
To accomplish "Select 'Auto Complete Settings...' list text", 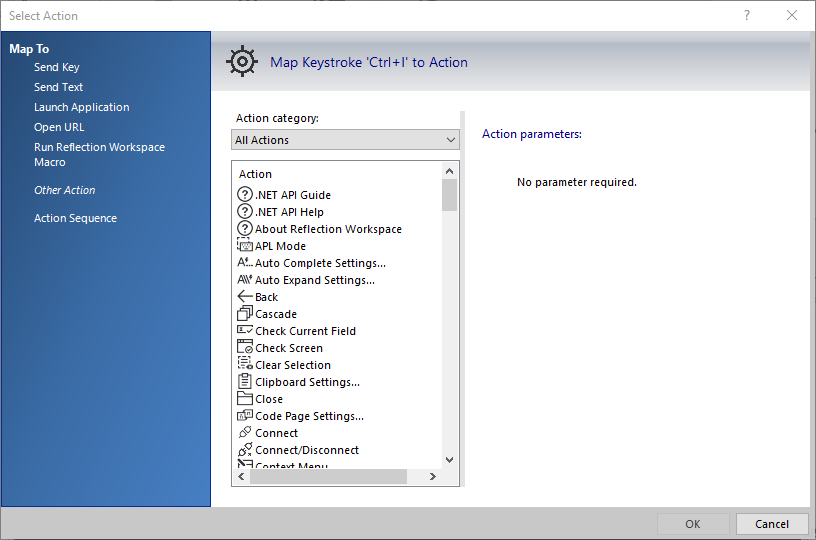I will coord(321,263).
